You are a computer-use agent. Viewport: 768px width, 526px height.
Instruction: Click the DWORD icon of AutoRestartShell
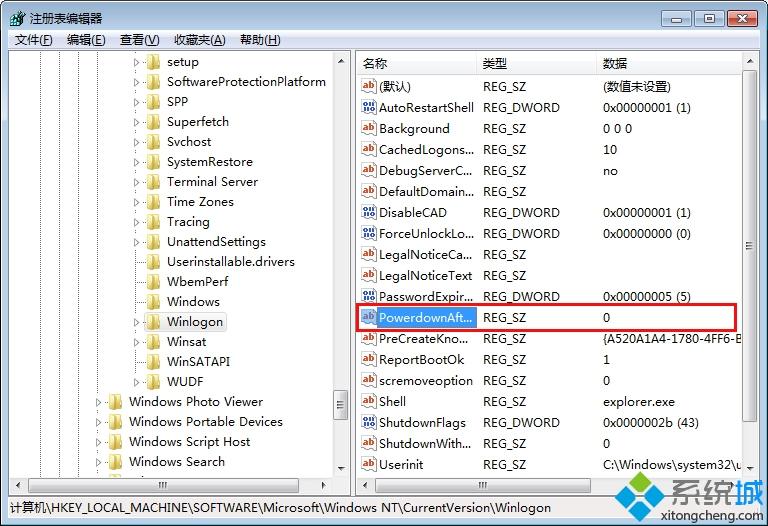[x=368, y=107]
